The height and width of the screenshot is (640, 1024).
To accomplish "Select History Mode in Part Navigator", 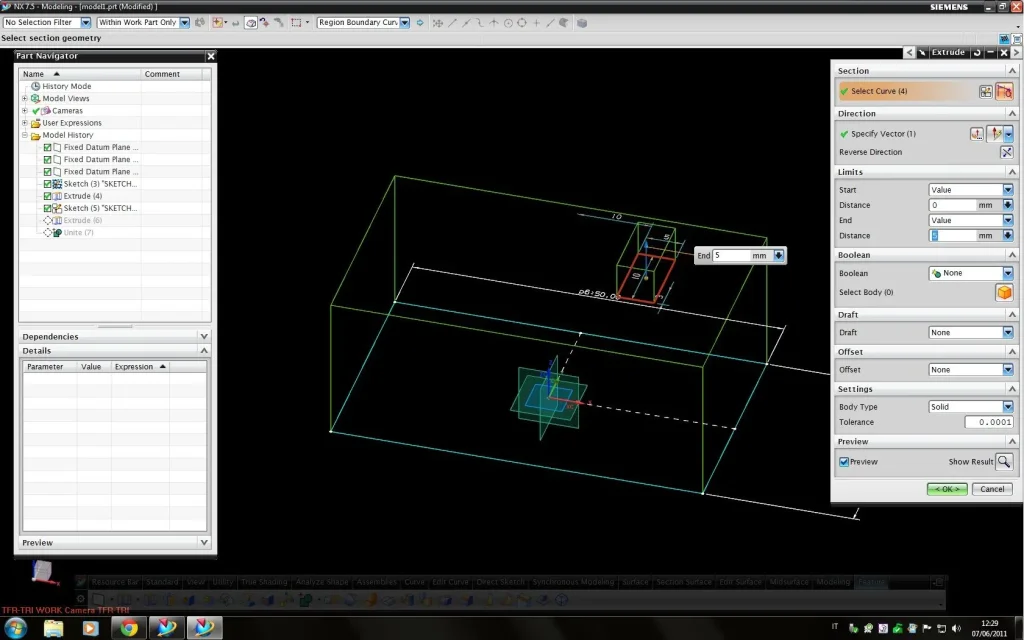I will click(67, 86).
